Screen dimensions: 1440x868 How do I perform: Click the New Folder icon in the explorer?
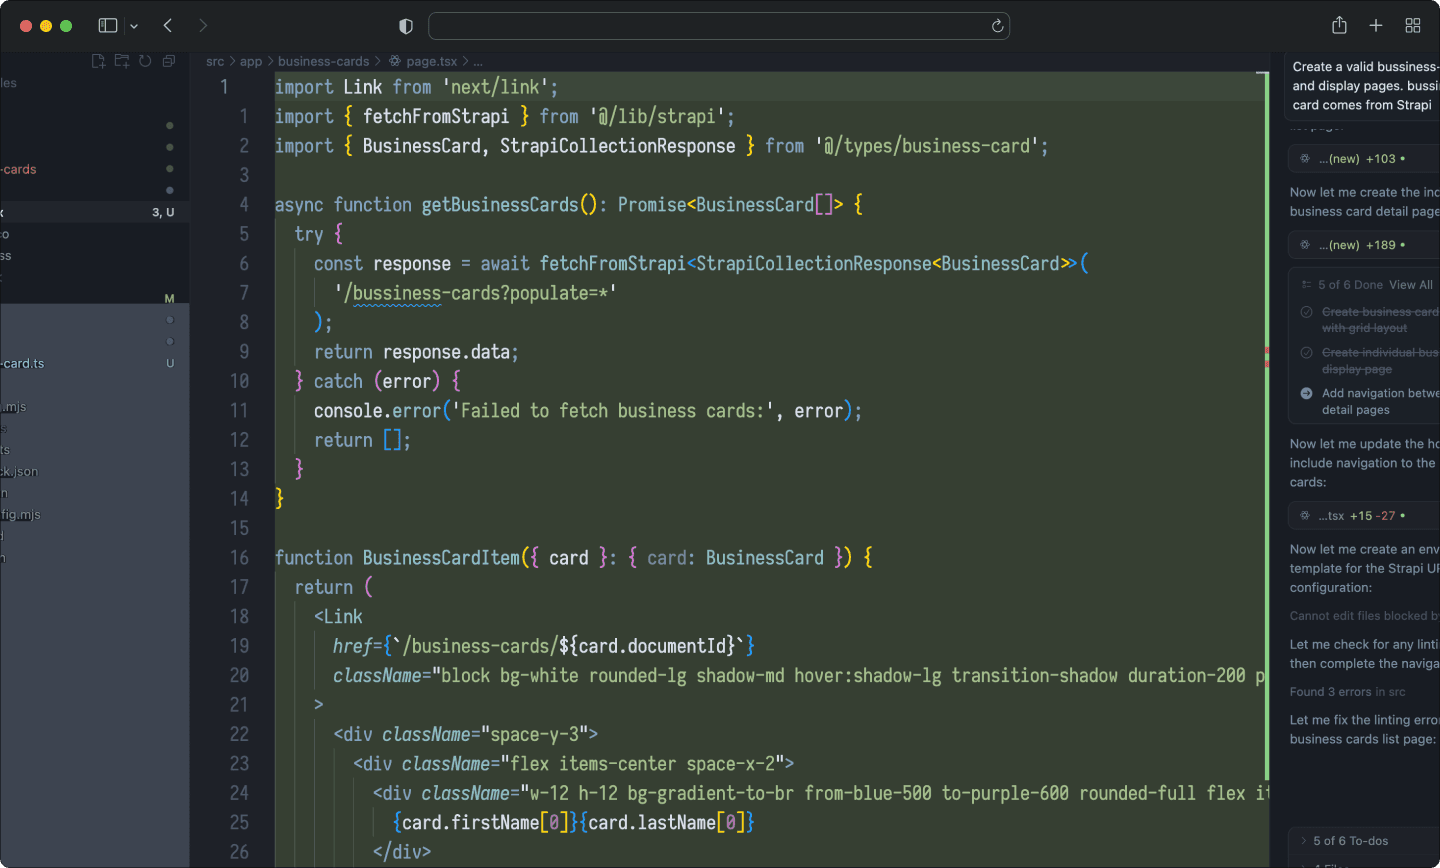tap(122, 61)
